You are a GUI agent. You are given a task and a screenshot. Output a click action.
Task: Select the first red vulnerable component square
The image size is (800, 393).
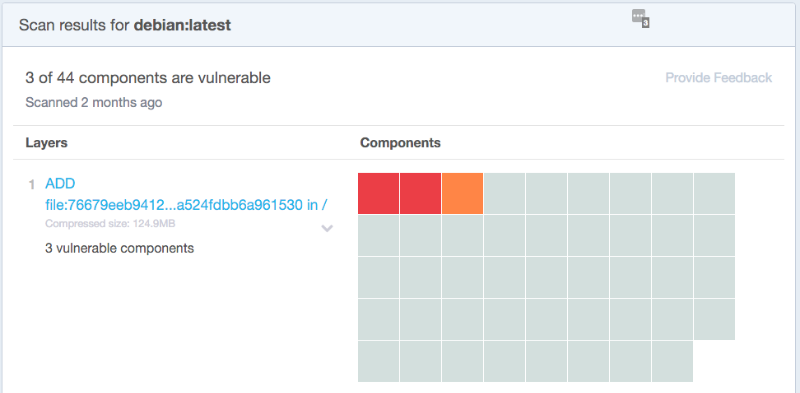379,193
